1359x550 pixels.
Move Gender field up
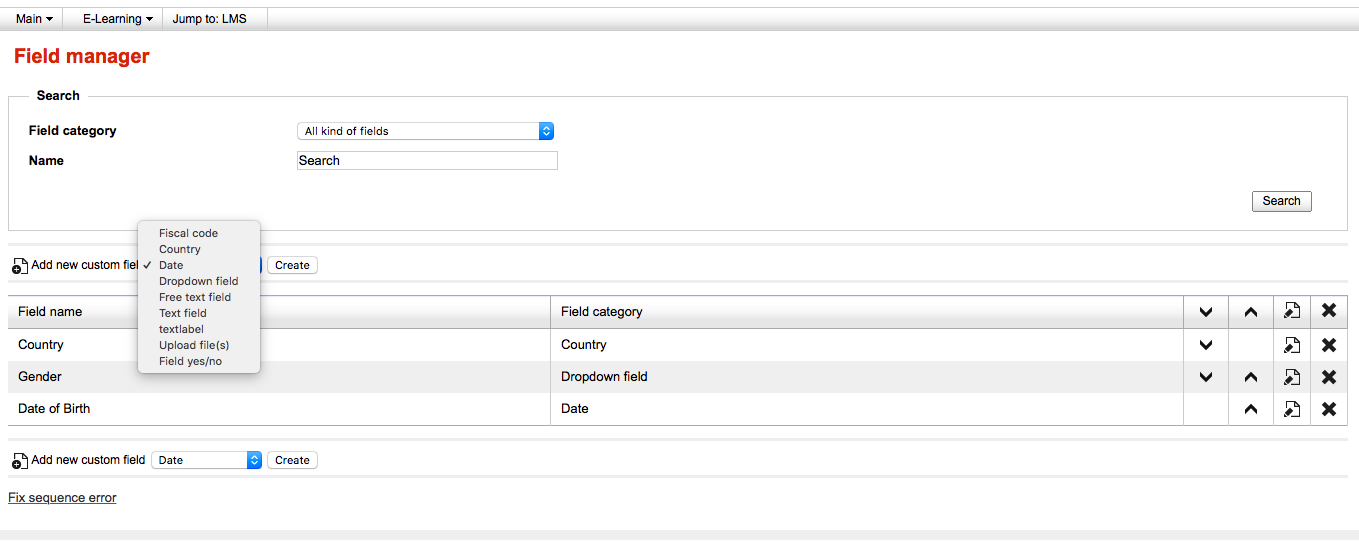(1250, 377)
